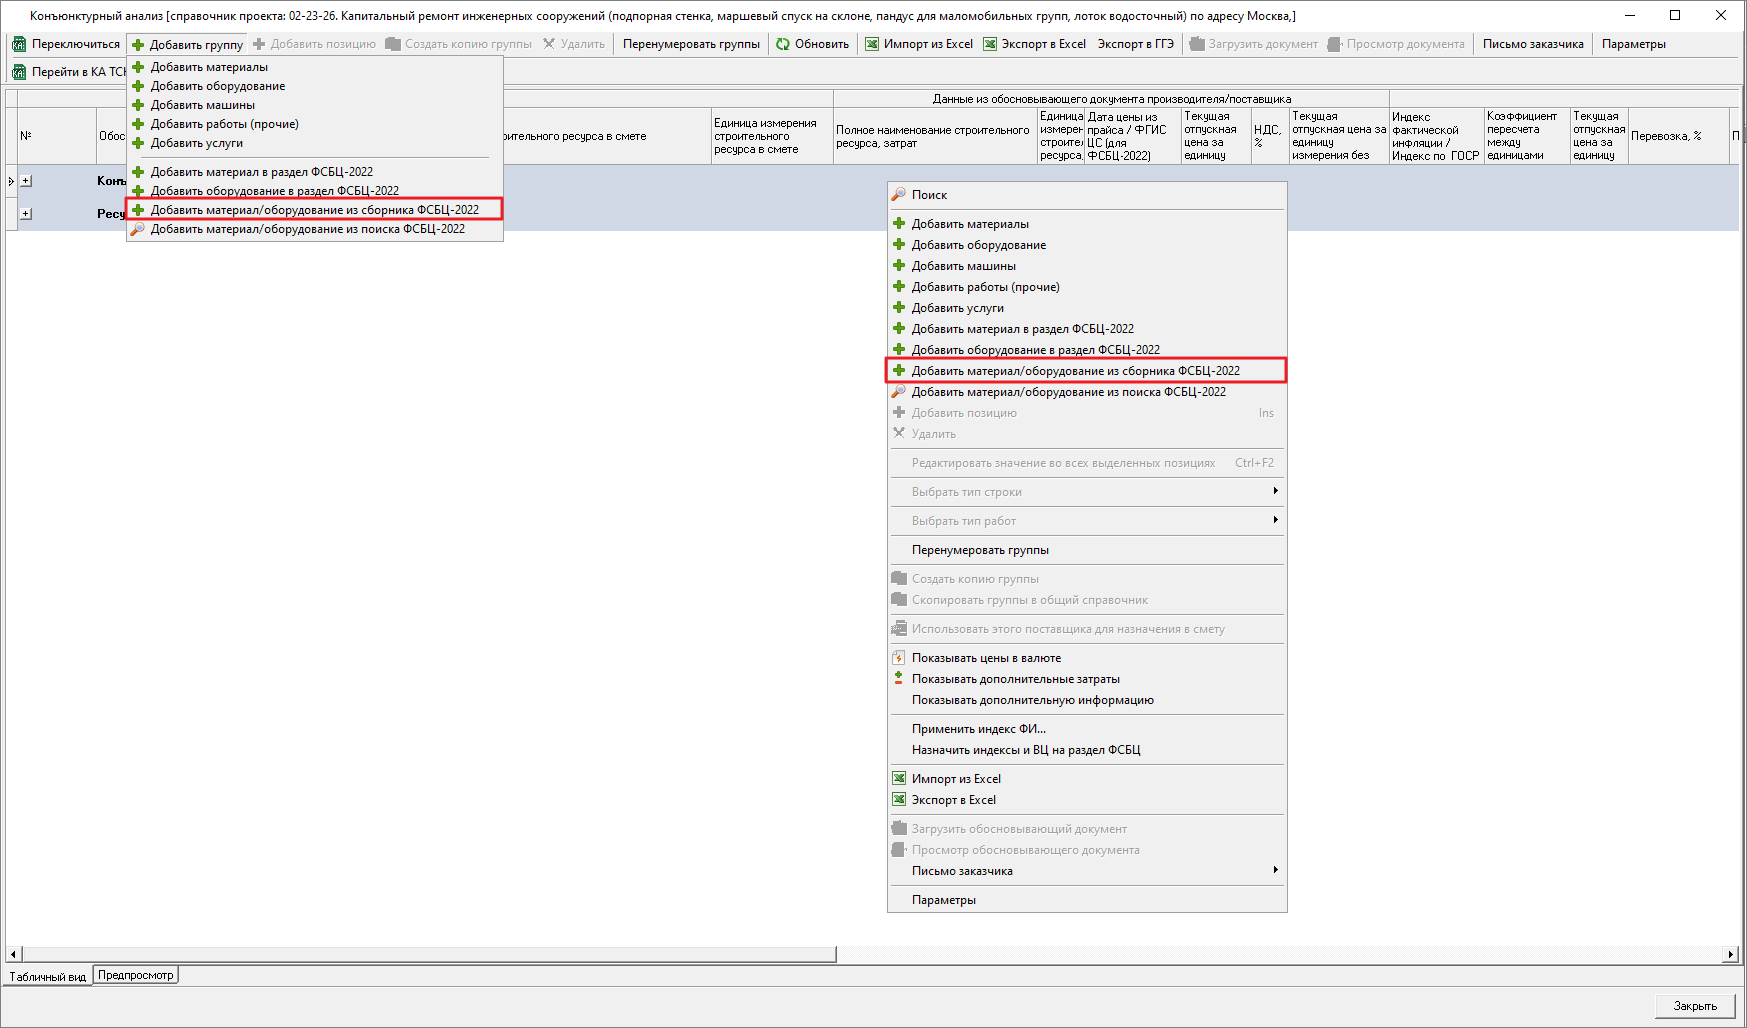Expand the second group row
The width and height of the screenshot is (1747, 1028).
point(26,213)
